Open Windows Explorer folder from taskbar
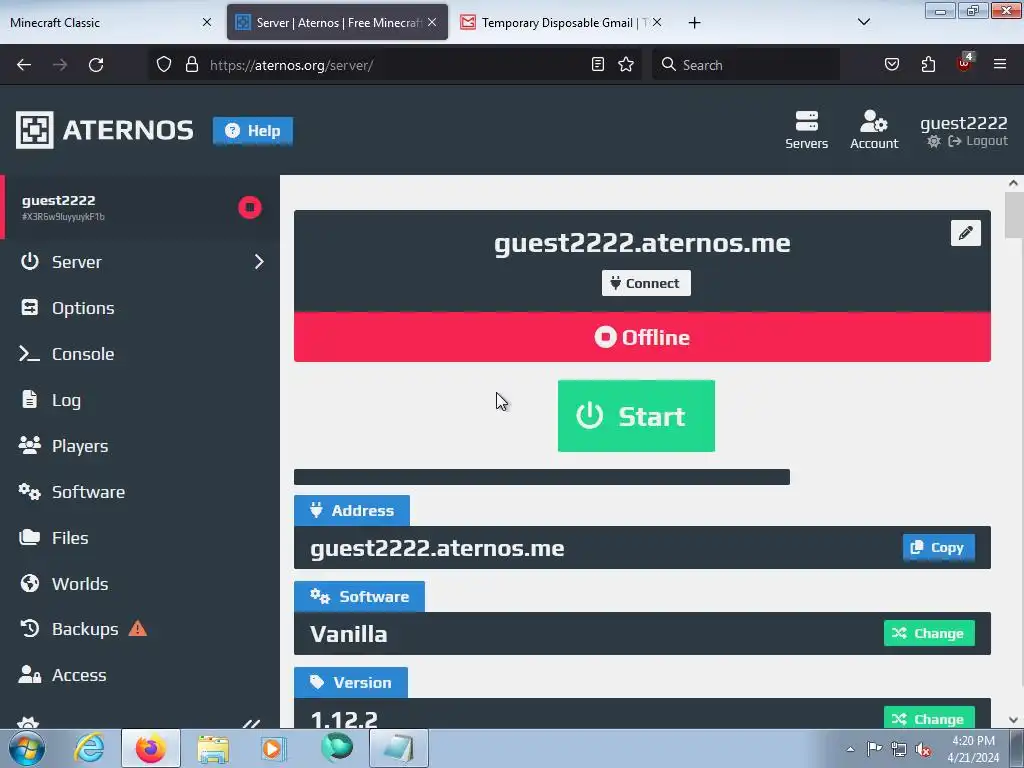Image resolution: width=1024 pixels, height=768 pixels. coord(213,748)
